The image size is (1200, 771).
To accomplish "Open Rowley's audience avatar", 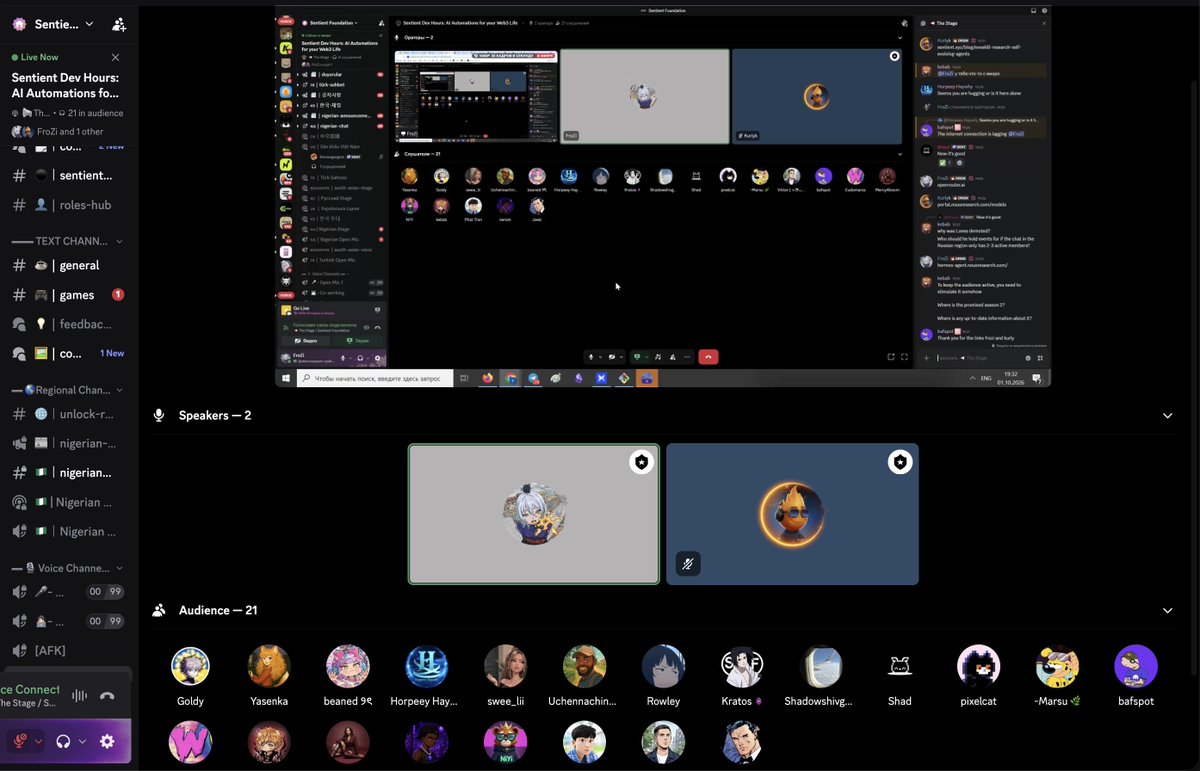I will coord(663,666).
